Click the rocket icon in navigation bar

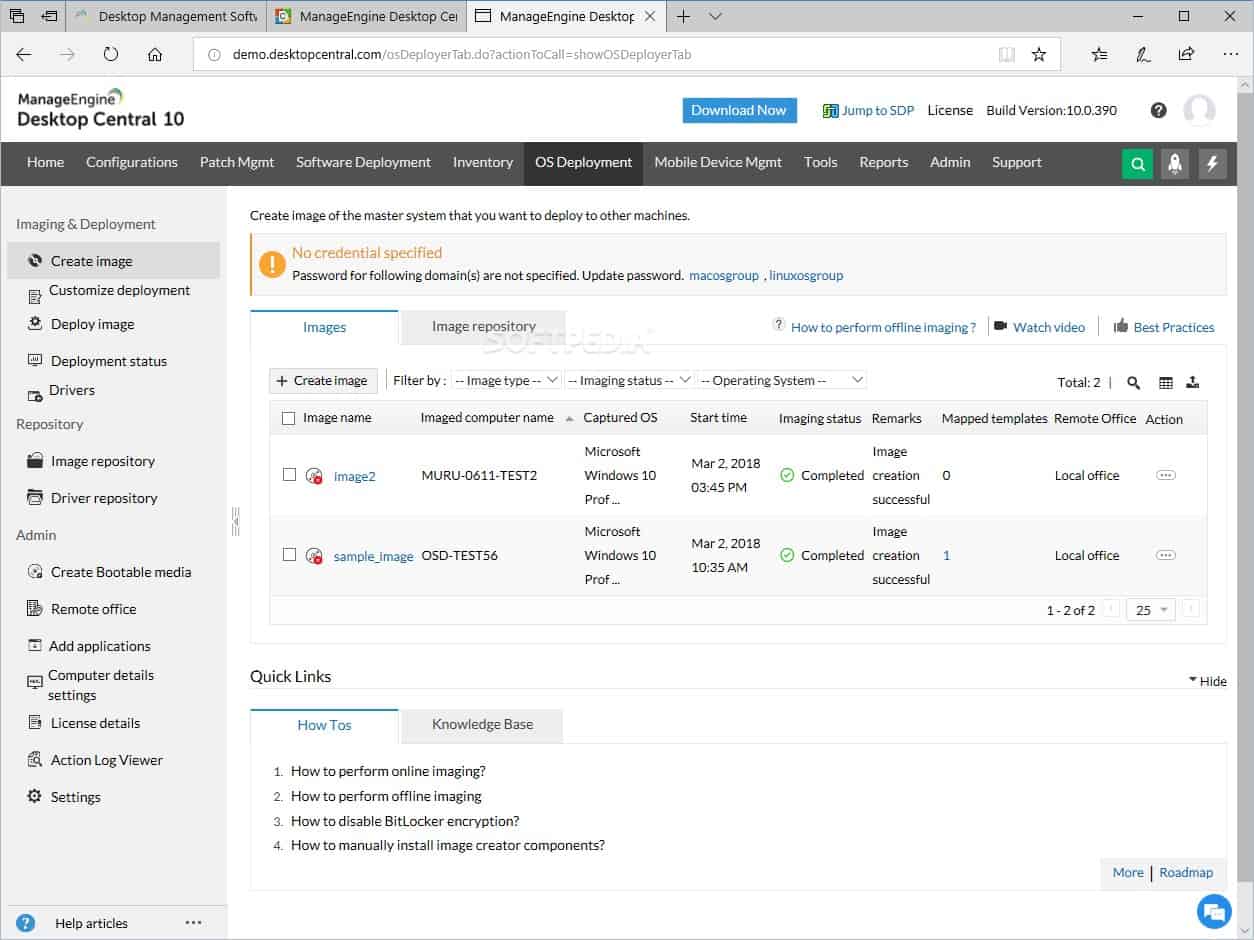[x=1175, y=164]
